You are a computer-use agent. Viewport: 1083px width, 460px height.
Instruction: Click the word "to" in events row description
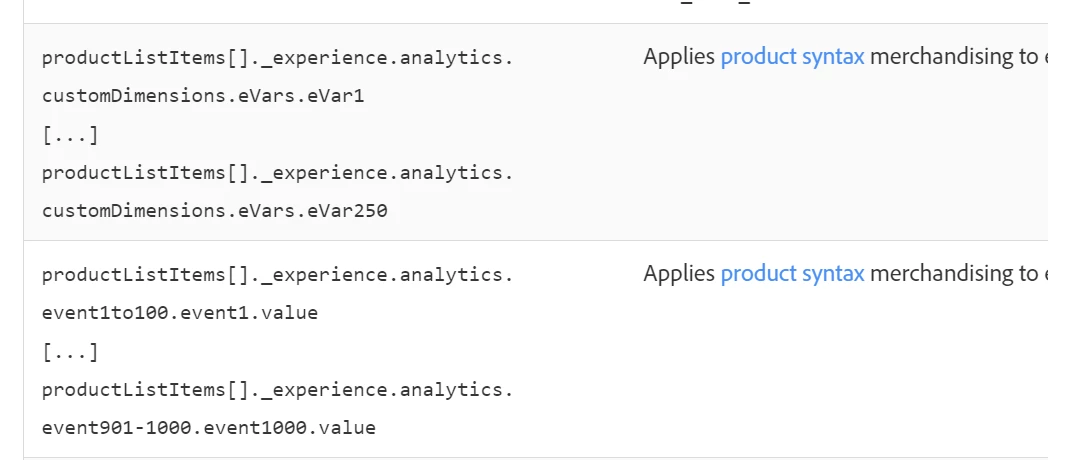click(x=1028, y=274)
